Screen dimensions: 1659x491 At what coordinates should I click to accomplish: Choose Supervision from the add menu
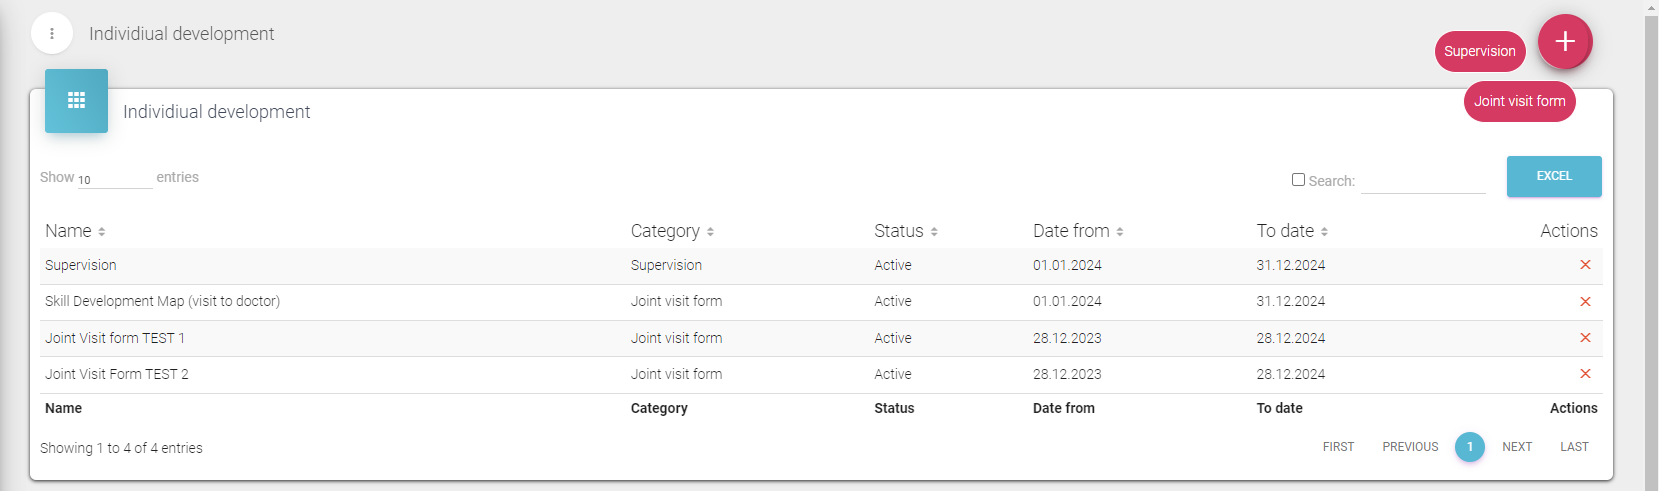click(x=1479, y=52)
